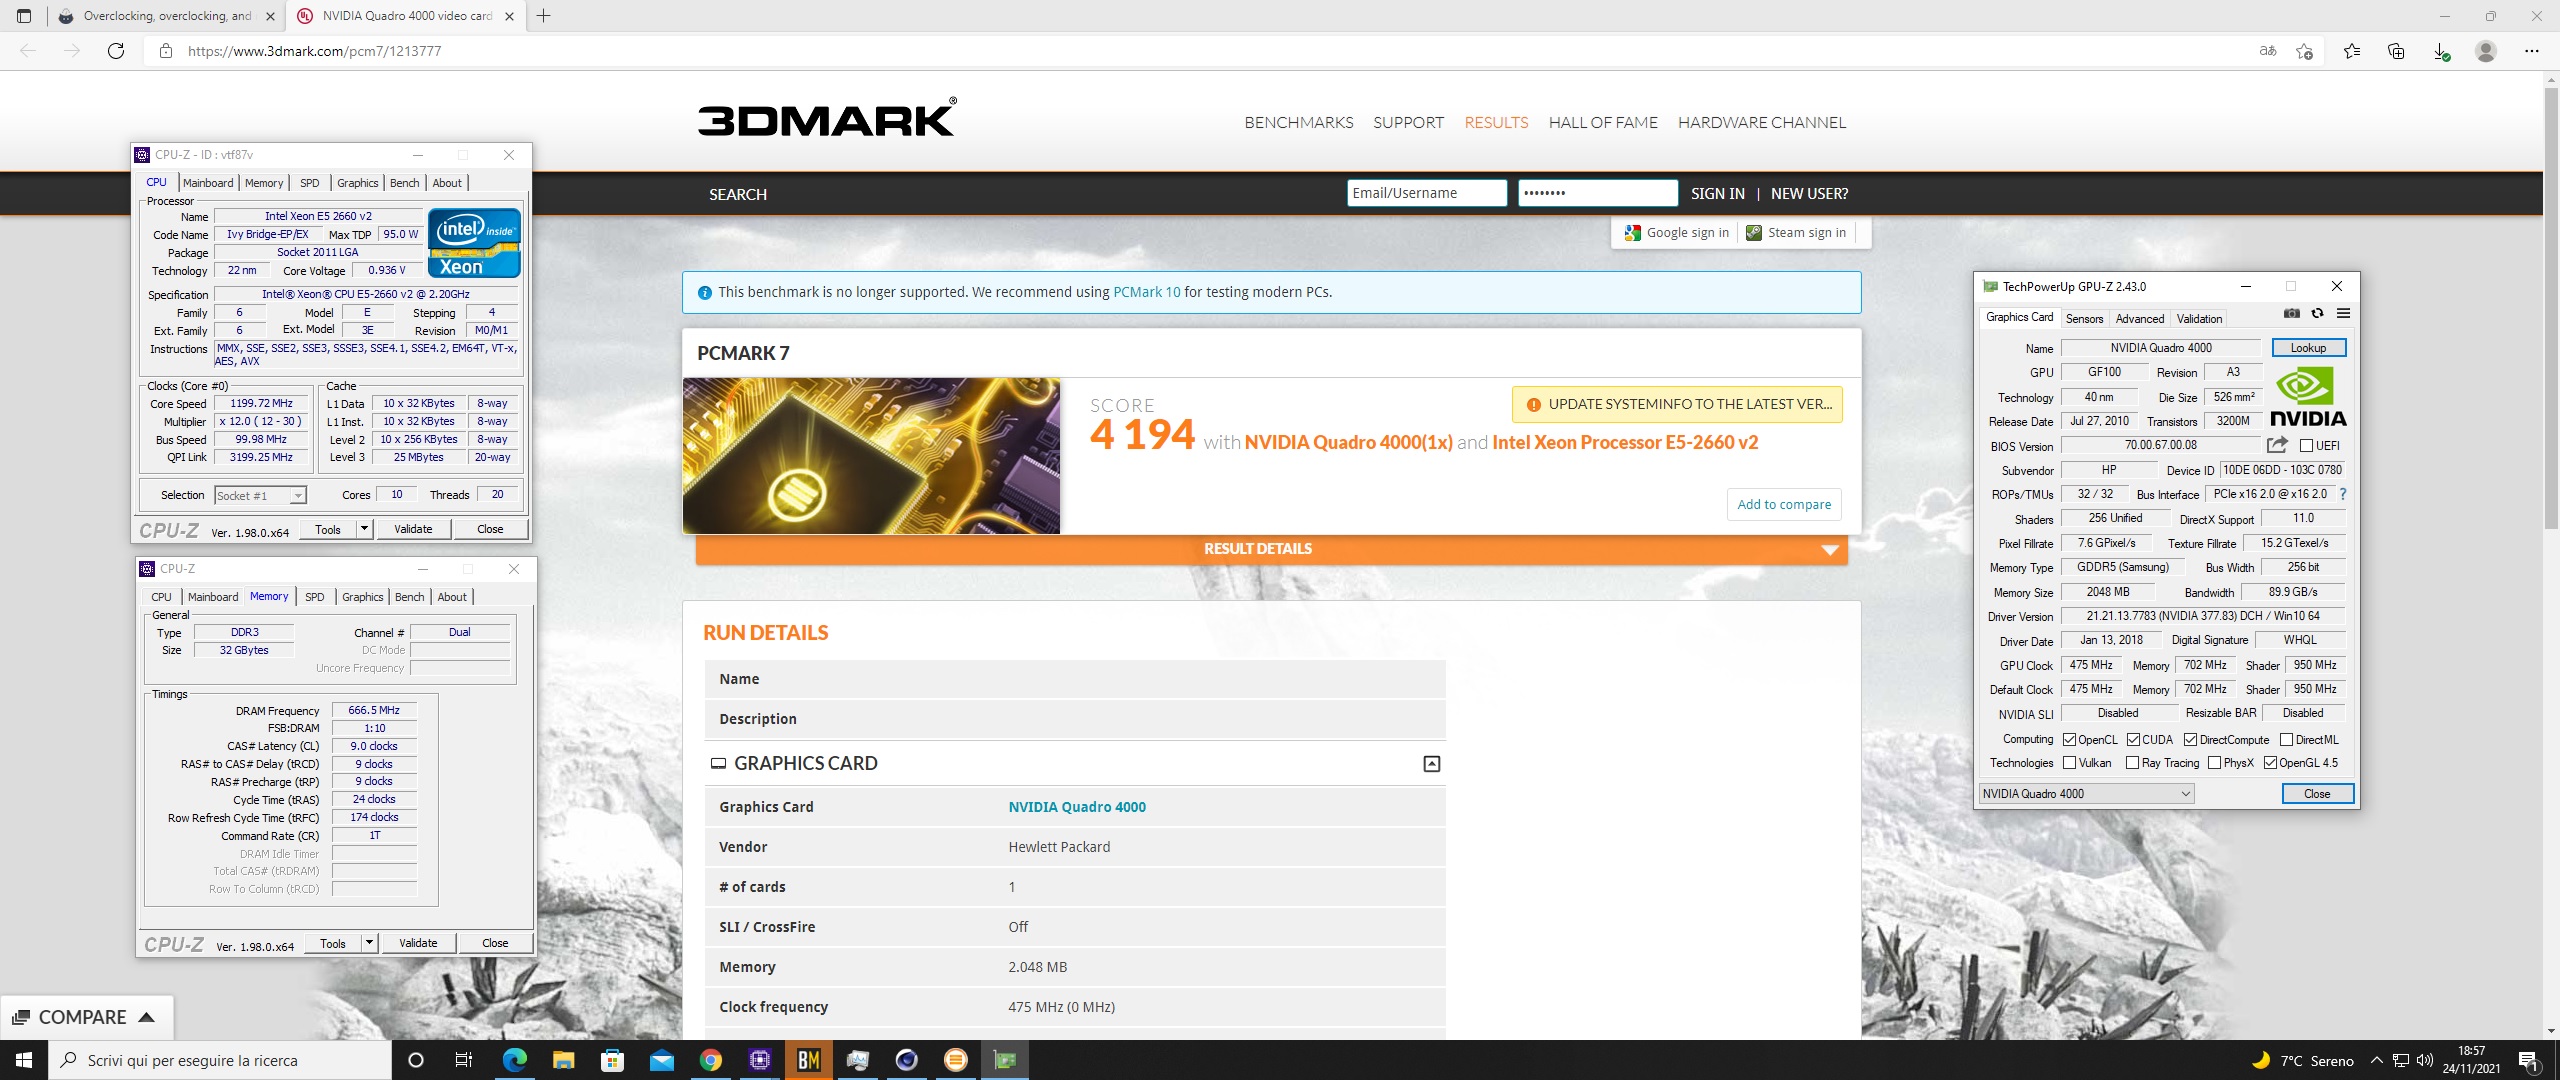The width and height of the screenshot is (2560, 1080).
Task: Click the translate page icon in address bar
Action: (x=2268, y=51)
